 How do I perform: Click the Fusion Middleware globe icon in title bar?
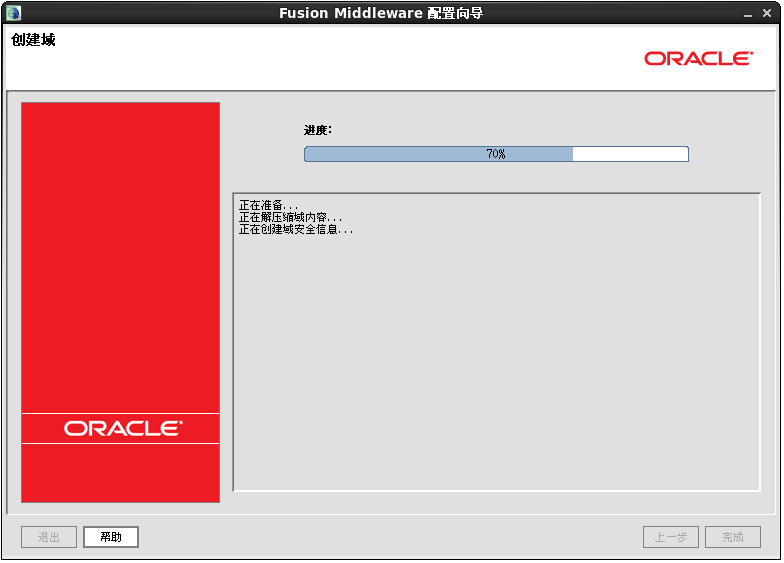click(14, 13)
